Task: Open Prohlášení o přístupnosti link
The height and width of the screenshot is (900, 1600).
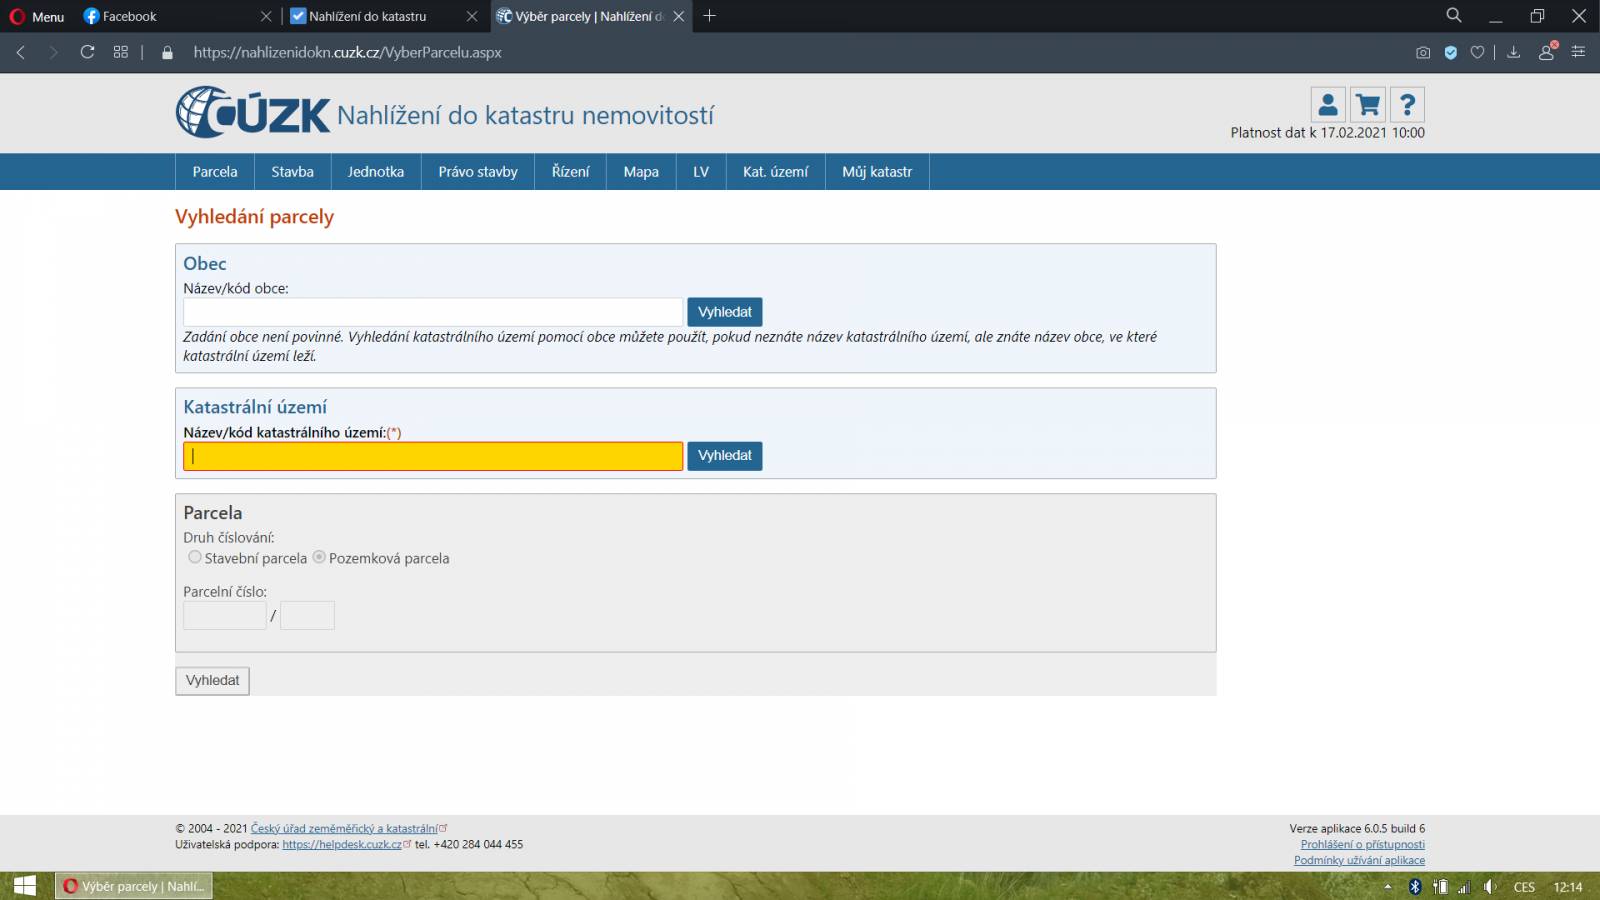Action: pos(1362,844)
